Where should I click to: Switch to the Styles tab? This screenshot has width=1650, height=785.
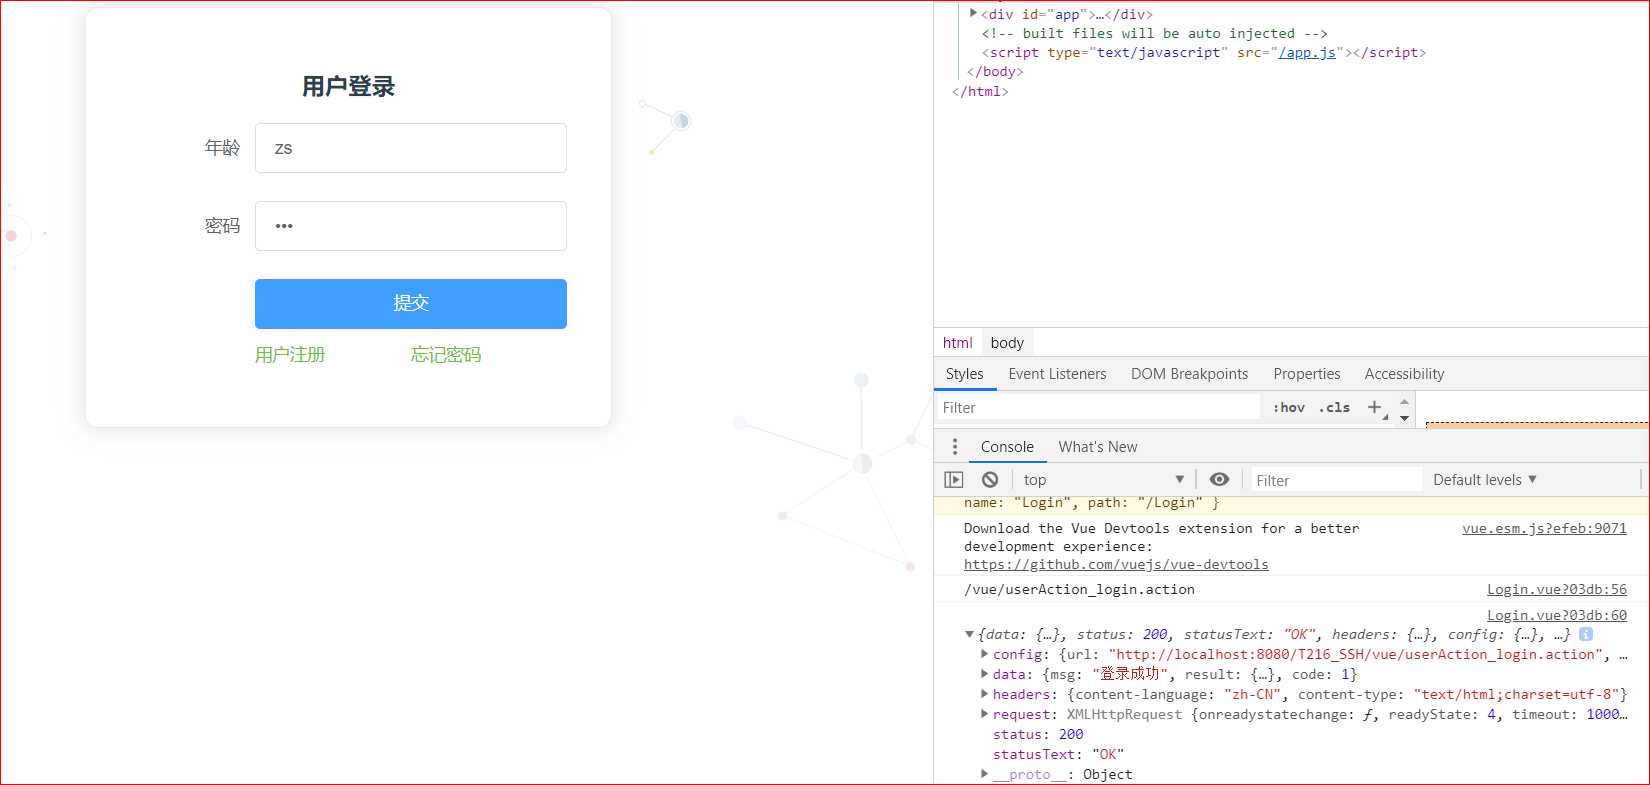click(965, 374)
